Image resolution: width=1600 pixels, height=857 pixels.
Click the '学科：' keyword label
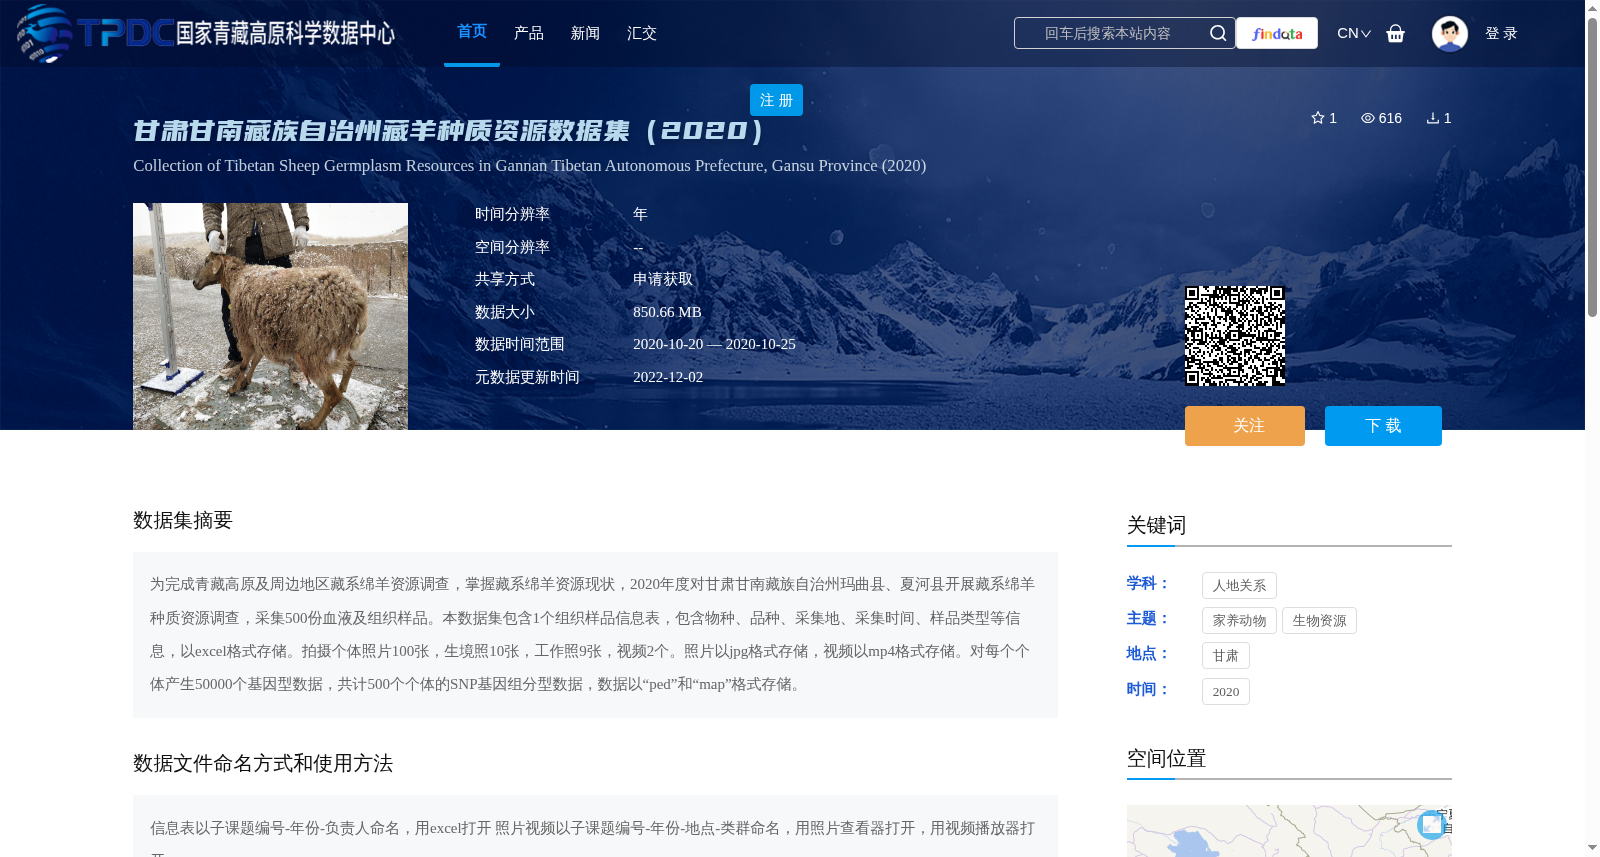tap(1148, 583)
